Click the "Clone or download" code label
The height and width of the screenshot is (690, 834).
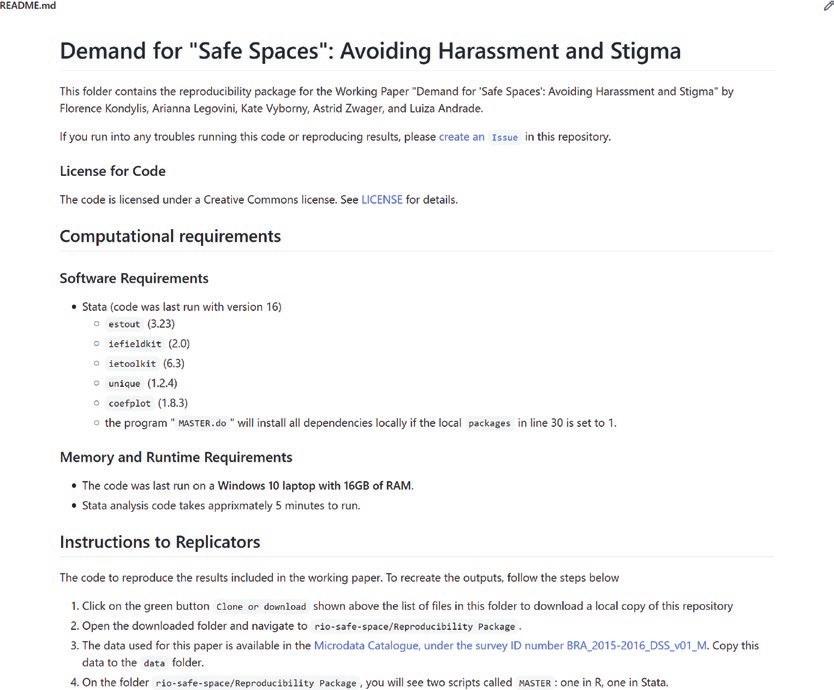[261, 607]
